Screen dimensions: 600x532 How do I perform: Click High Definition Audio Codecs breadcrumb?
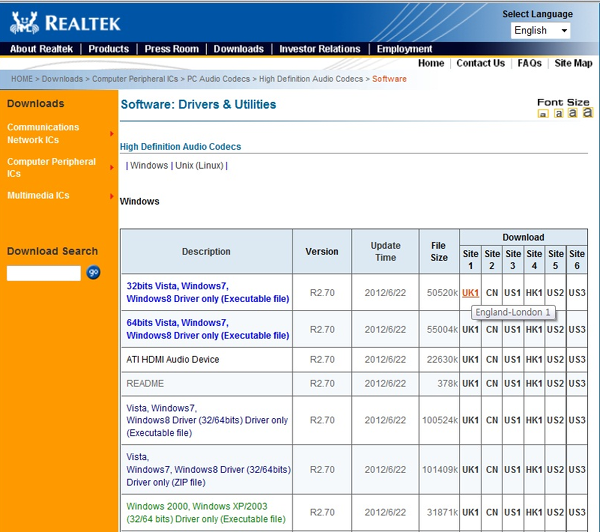(x=311, y=79)
